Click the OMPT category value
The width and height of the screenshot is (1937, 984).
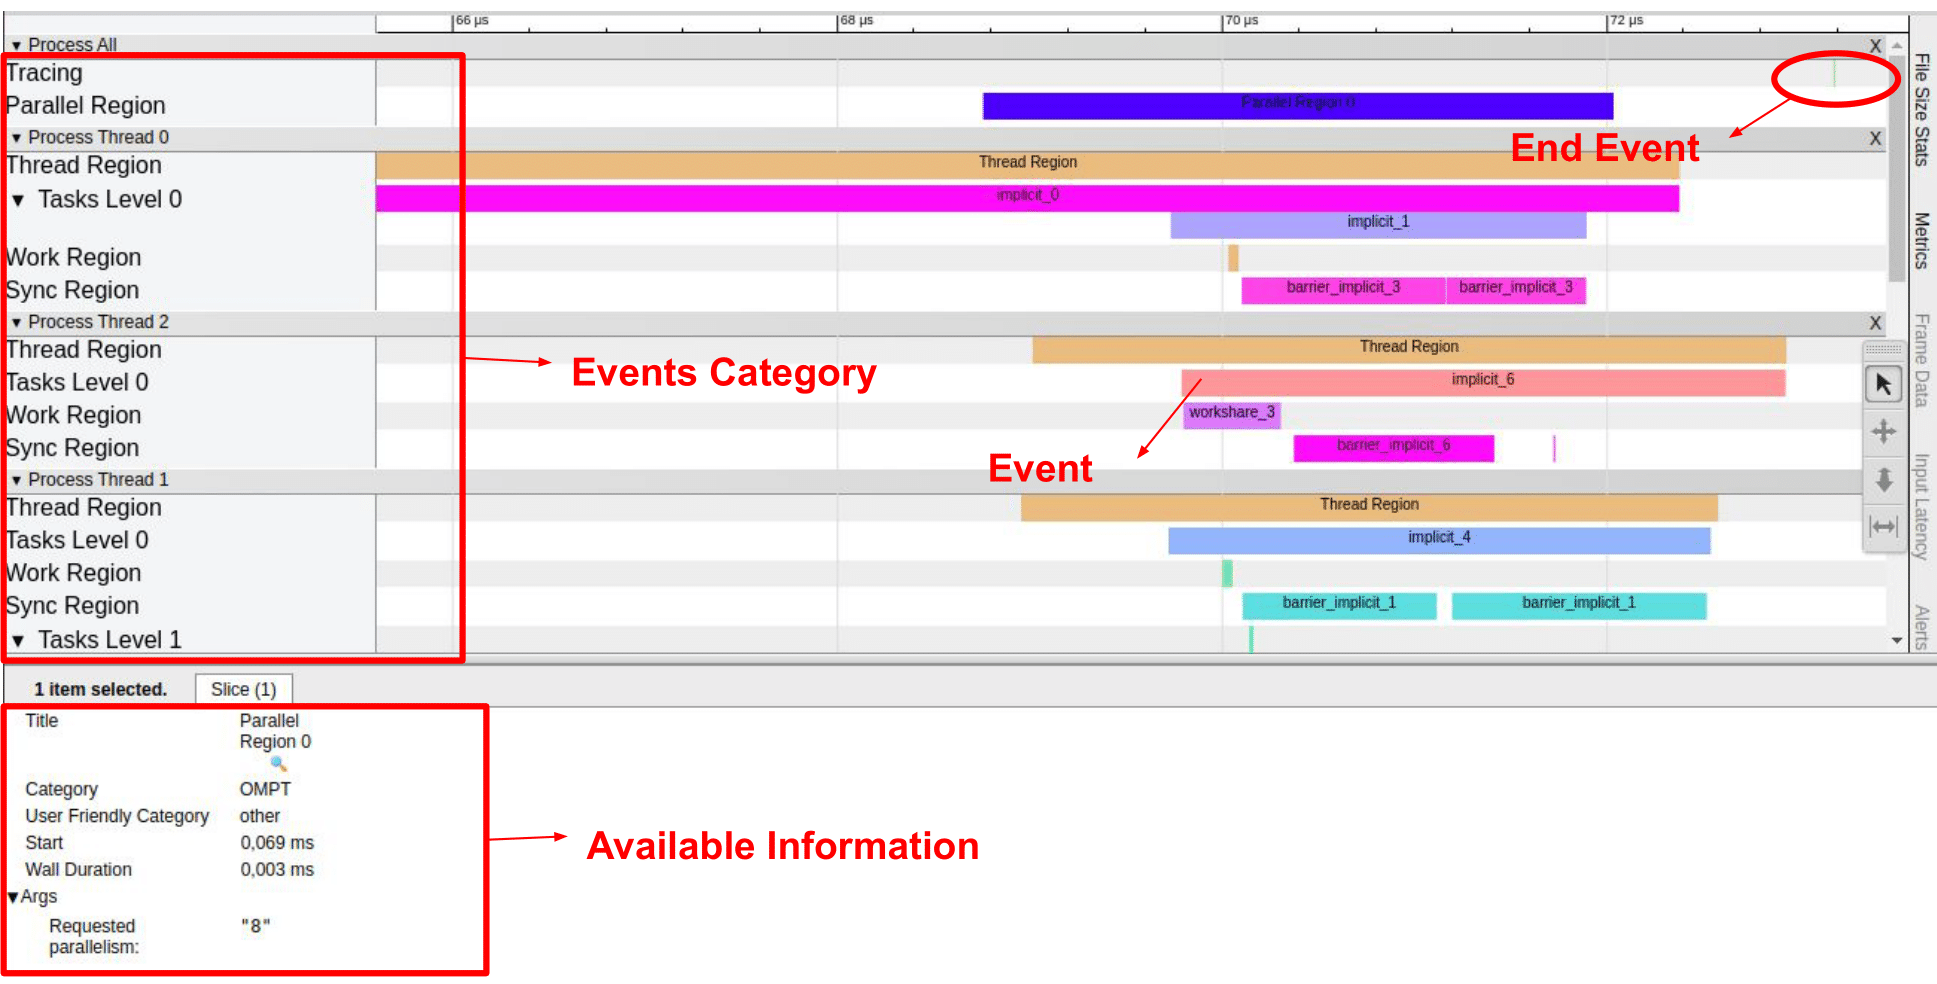265,789
